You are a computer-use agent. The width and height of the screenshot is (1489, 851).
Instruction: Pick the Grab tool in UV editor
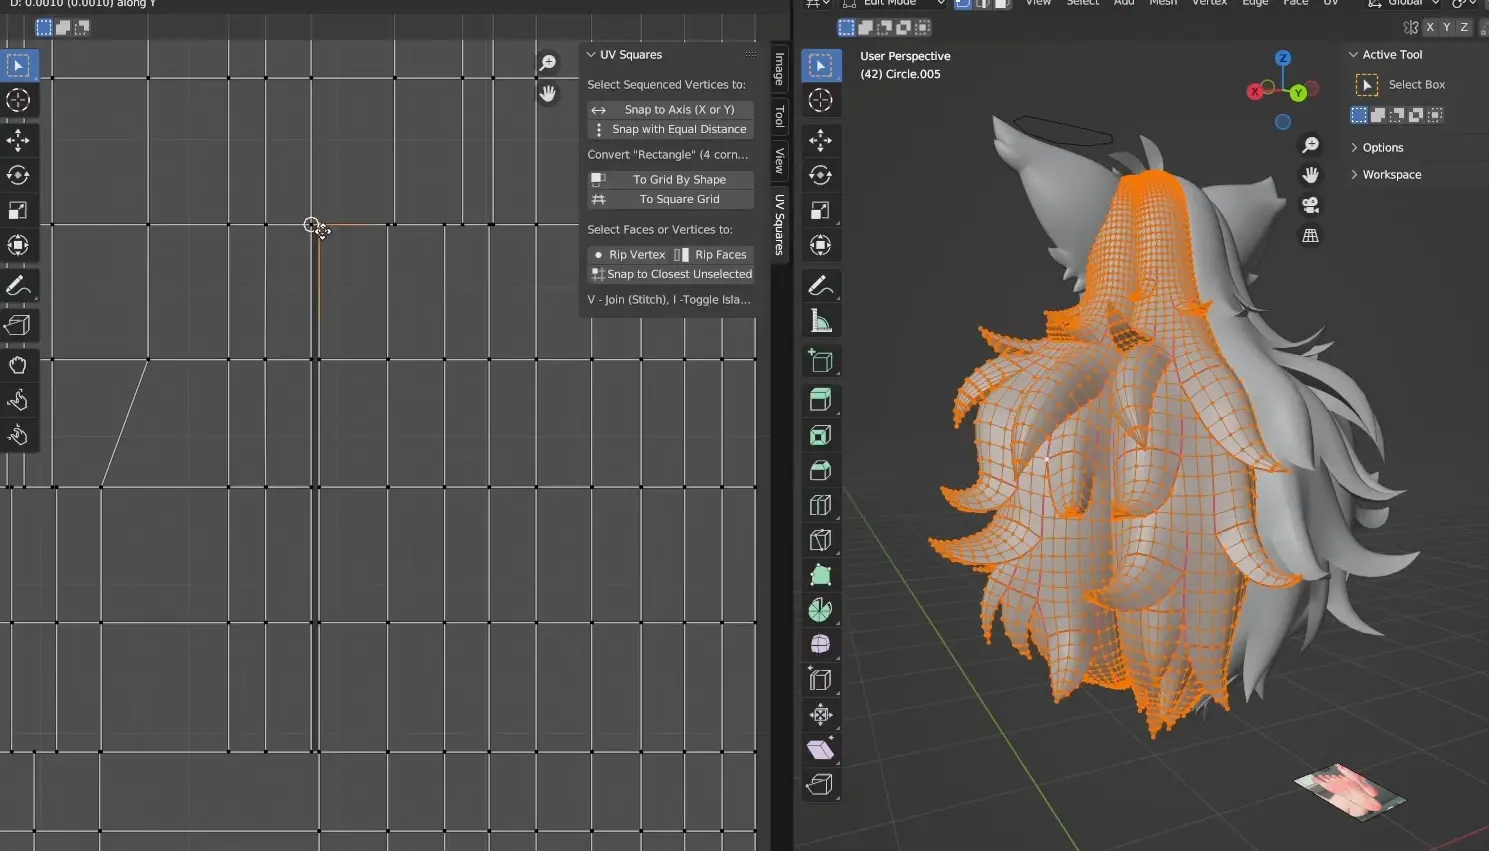click(18, 365)
